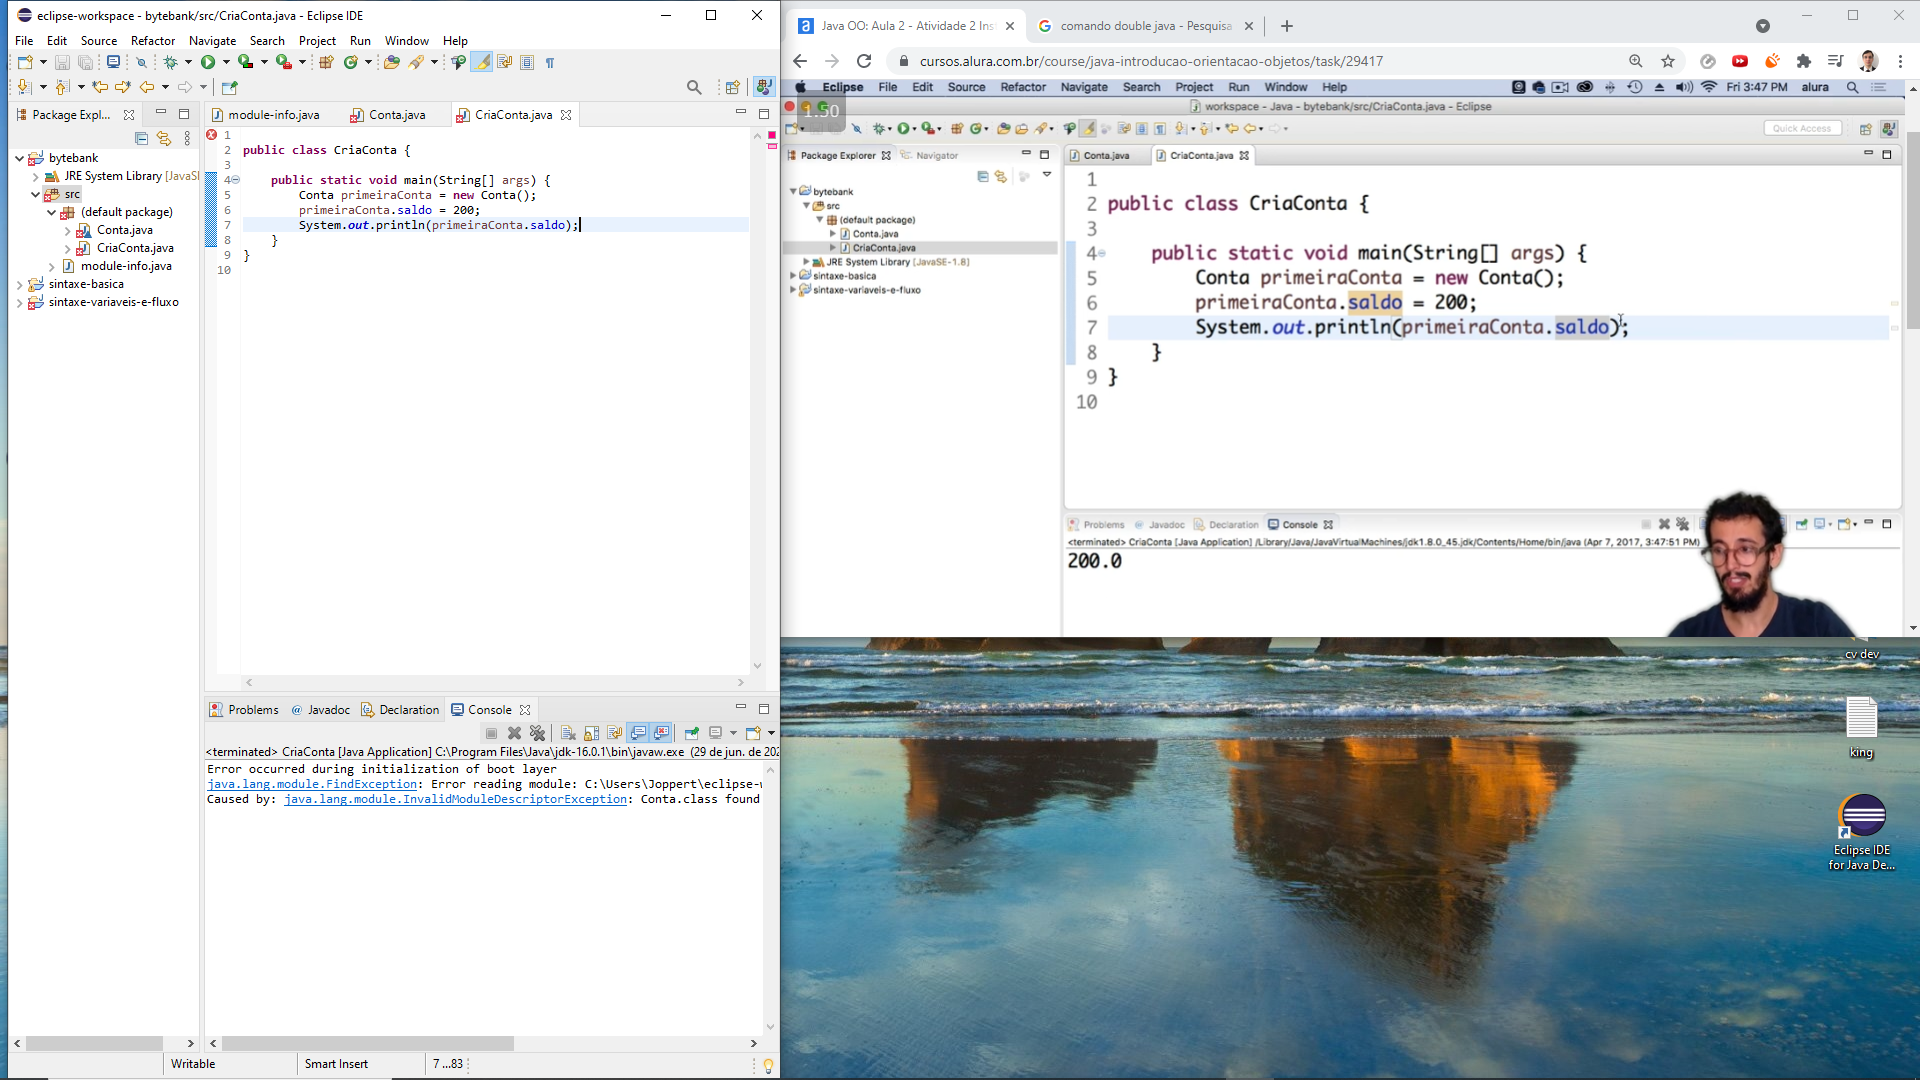Viewport: 1920px width, 1080px height.
Task: Open the Run menu in Eclipse
Action: [x=360, y=40]
